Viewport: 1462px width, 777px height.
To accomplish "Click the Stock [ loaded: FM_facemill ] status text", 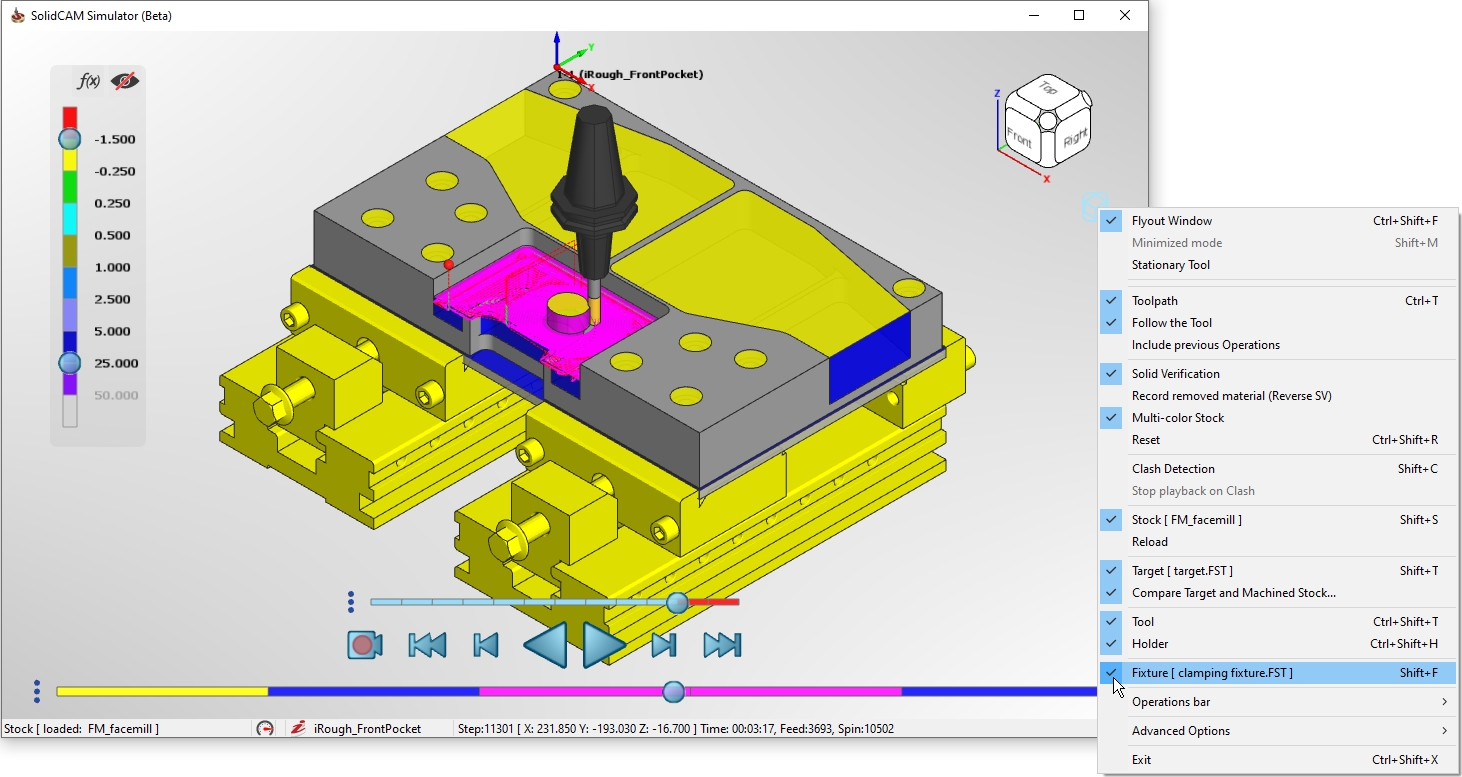I will click(82, 729).
